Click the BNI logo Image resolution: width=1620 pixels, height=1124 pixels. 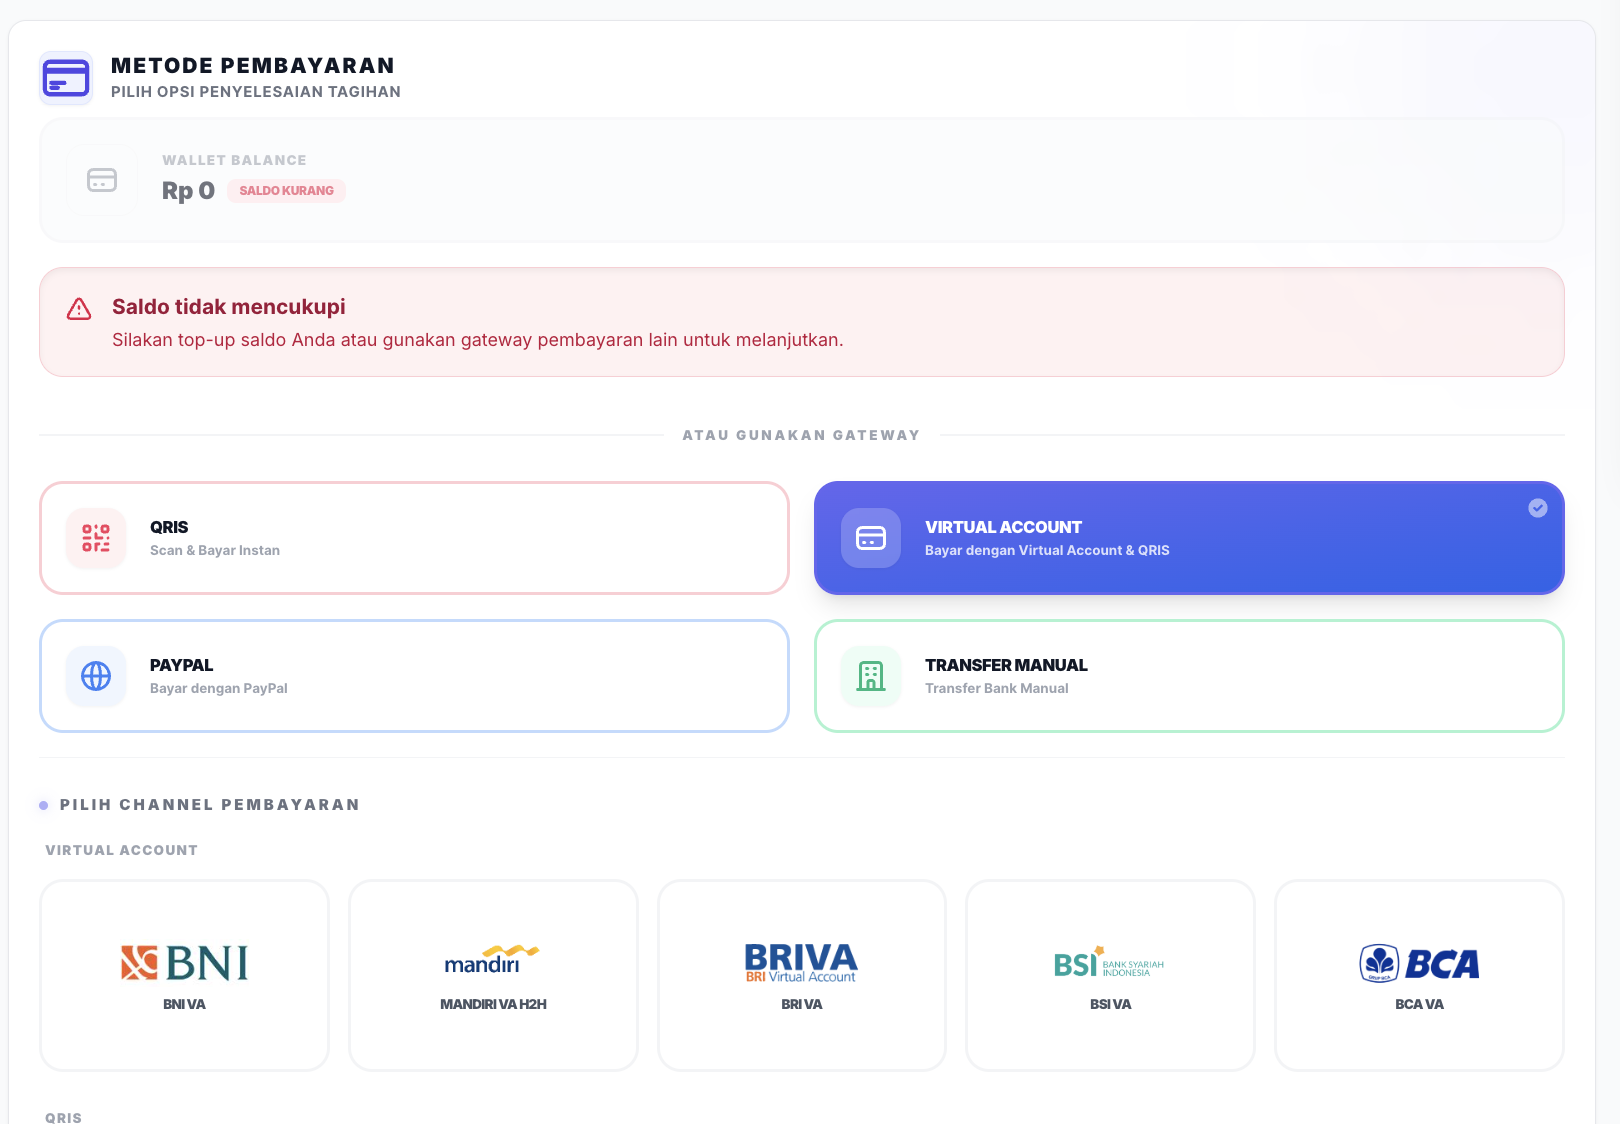184,963
